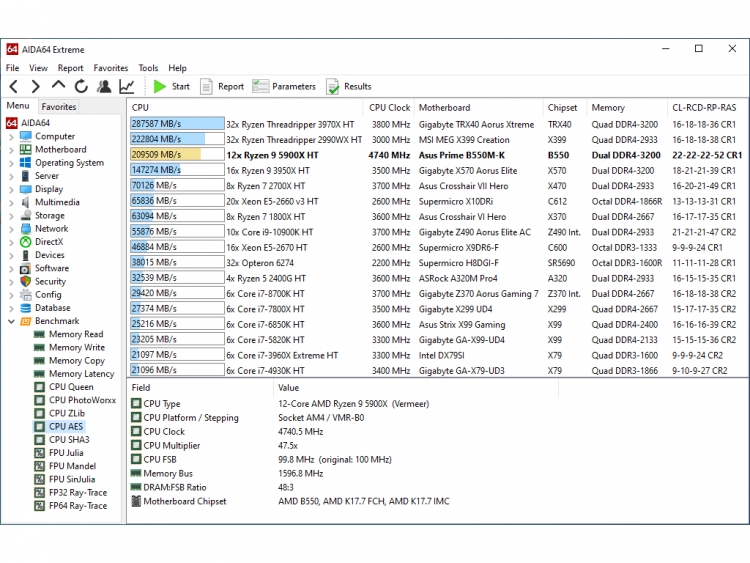
Task: Open the Tools menu
Action: pyautogui.click(x=148, y=68)
